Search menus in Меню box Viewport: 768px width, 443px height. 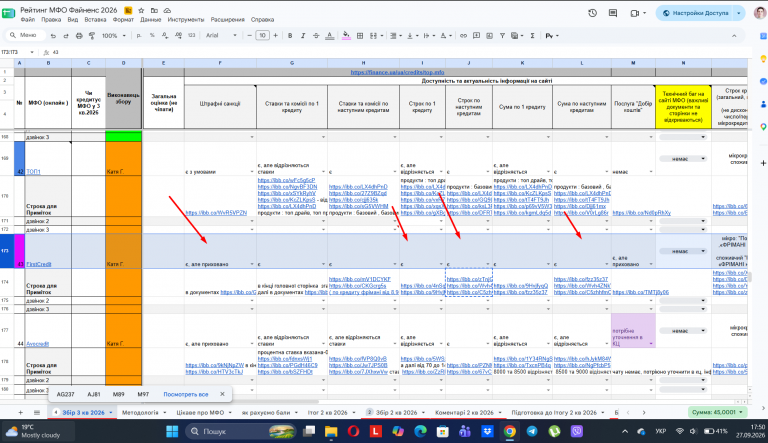click(x=25, y=35)
